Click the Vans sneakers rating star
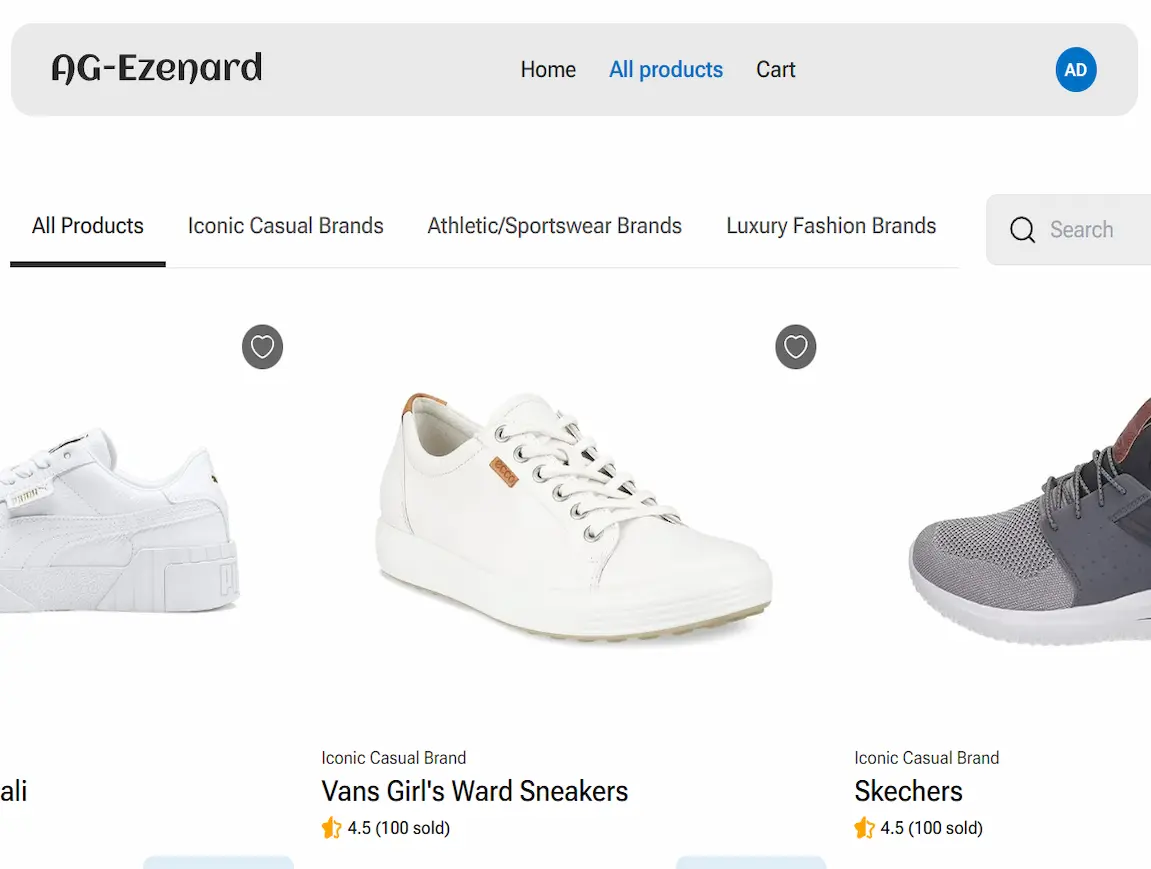Image resolution: width=1151 pixels, height=869 pixels. (331, 828)
